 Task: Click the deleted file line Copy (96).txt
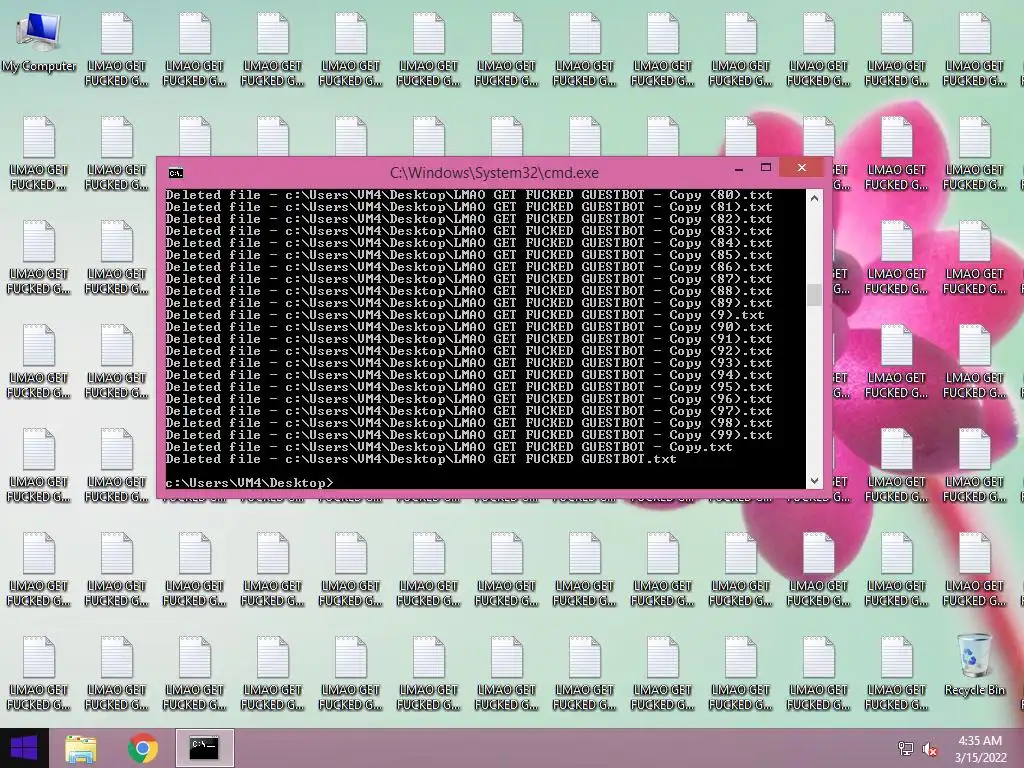[x=469, y=398]
